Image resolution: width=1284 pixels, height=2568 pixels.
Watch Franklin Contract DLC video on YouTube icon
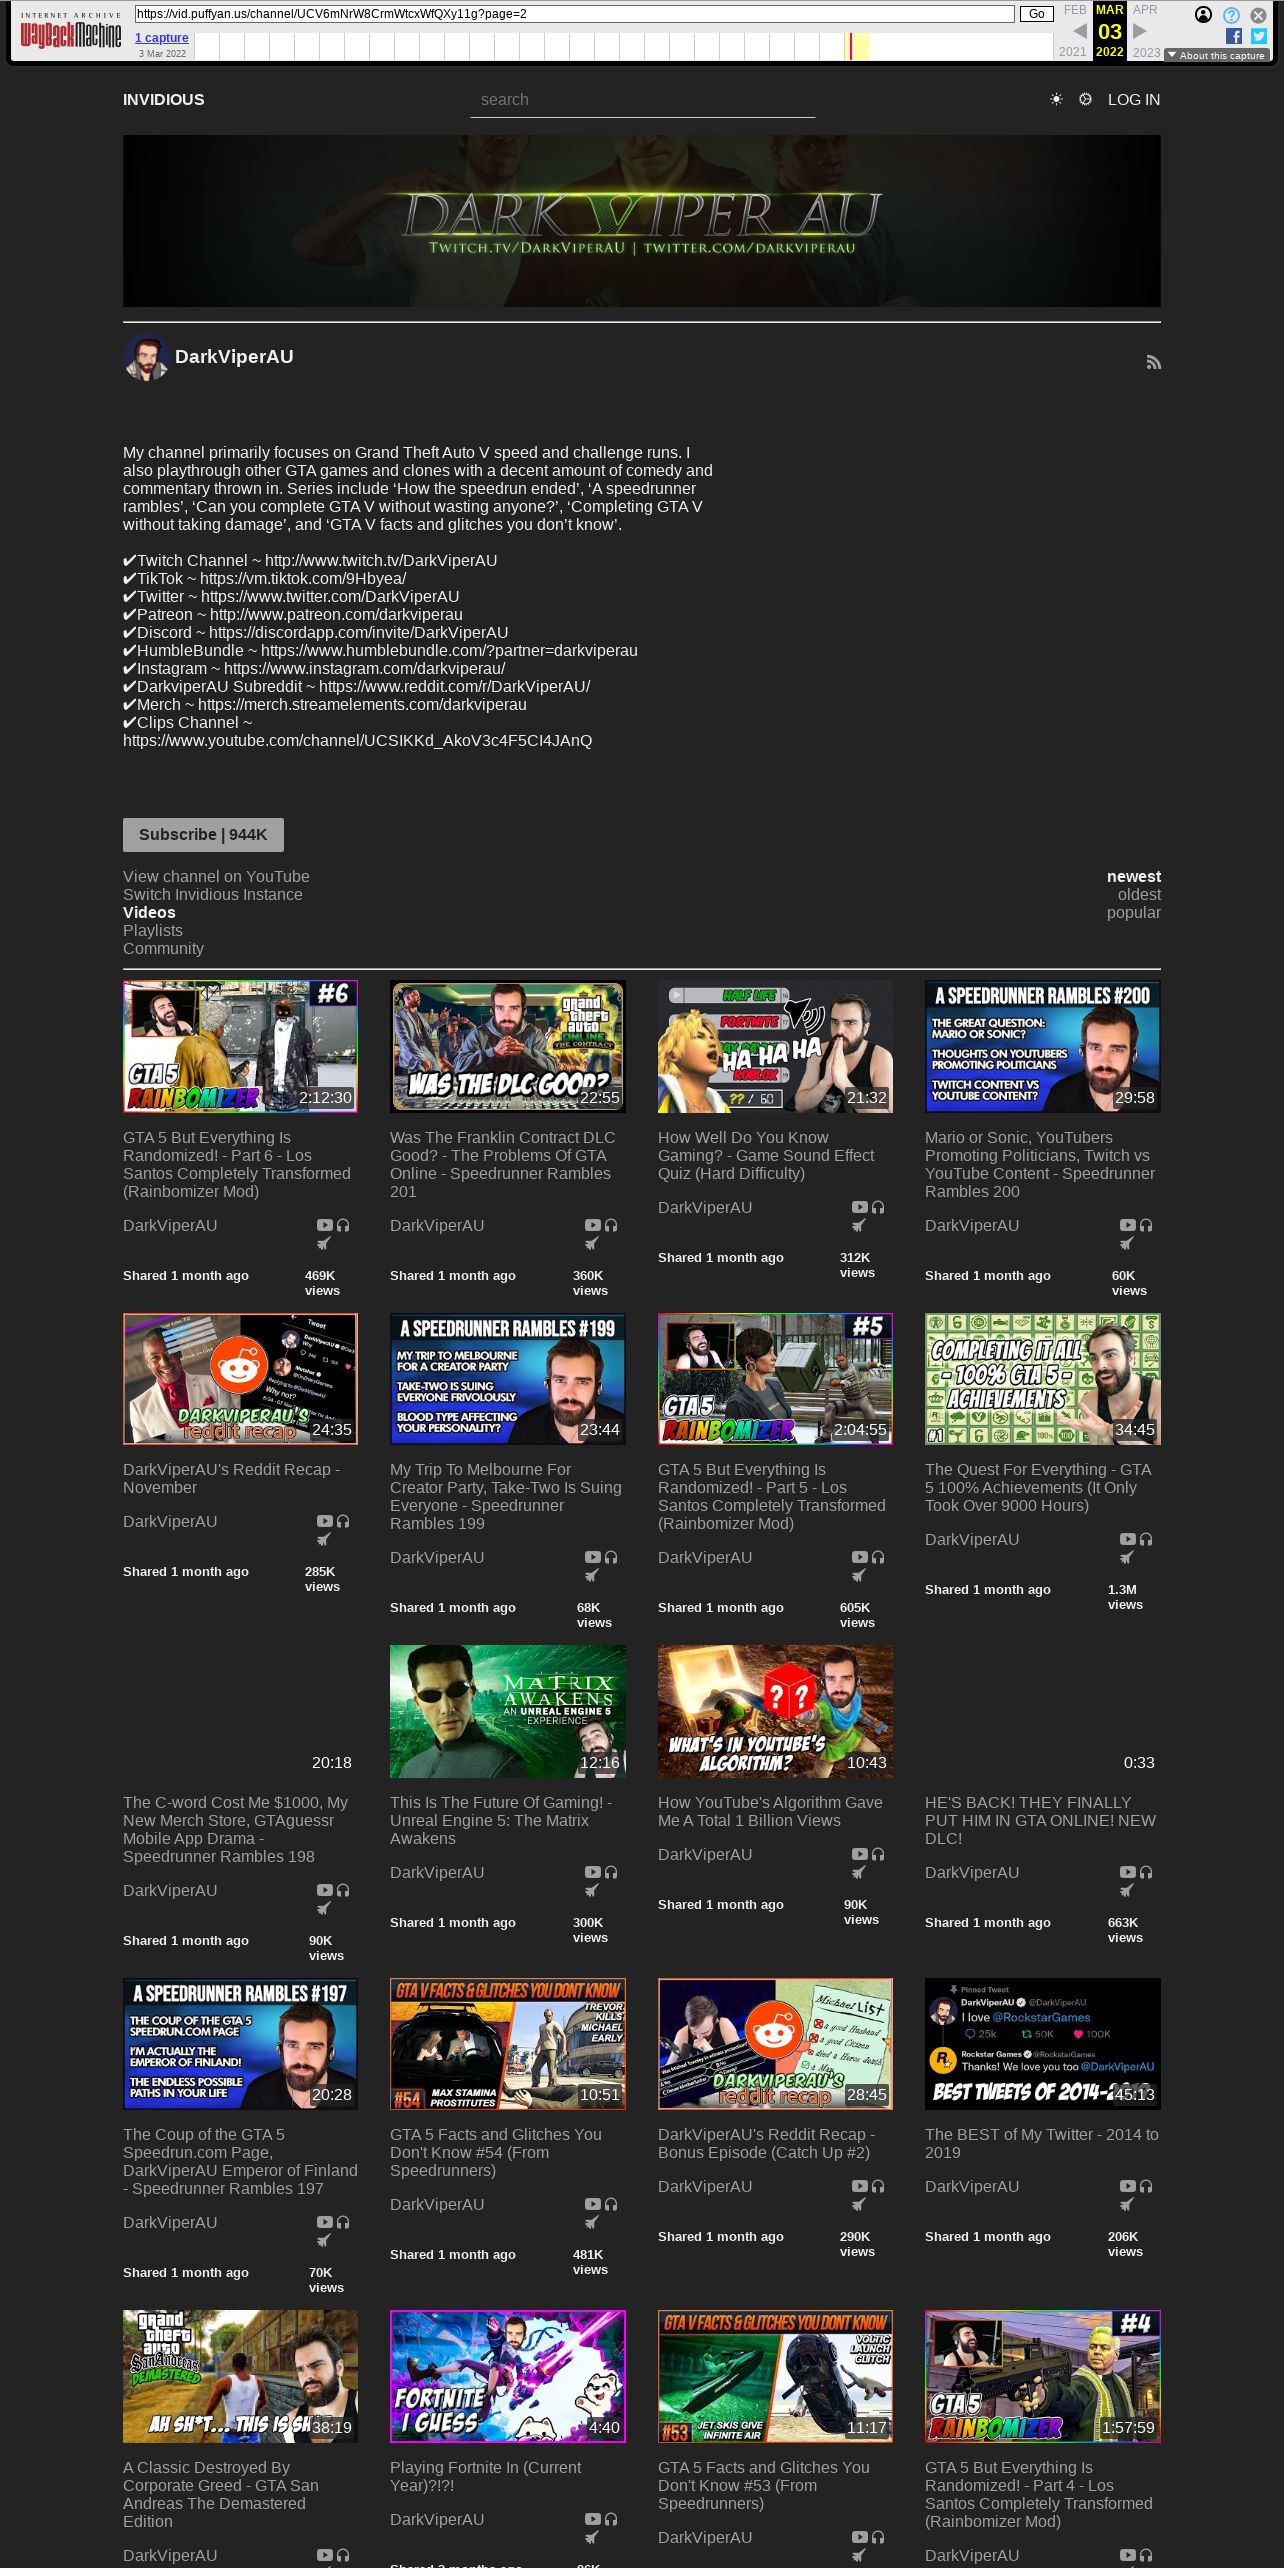pyautogui.click(x=592, y=1225)
